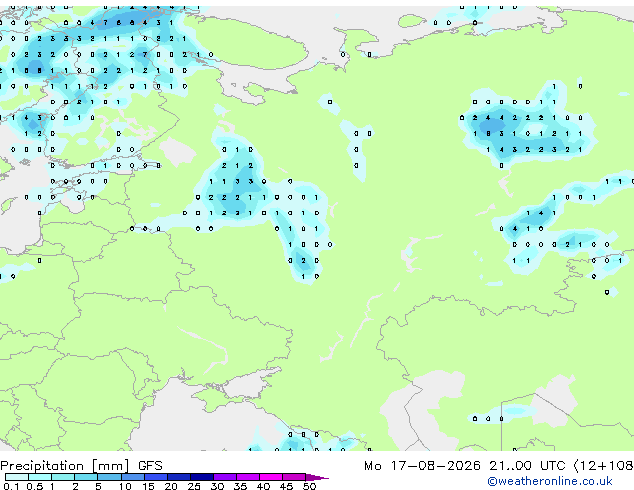Click the legend label 0.1
The height and width of the screenshot is (490, 634).
[11, 486]
